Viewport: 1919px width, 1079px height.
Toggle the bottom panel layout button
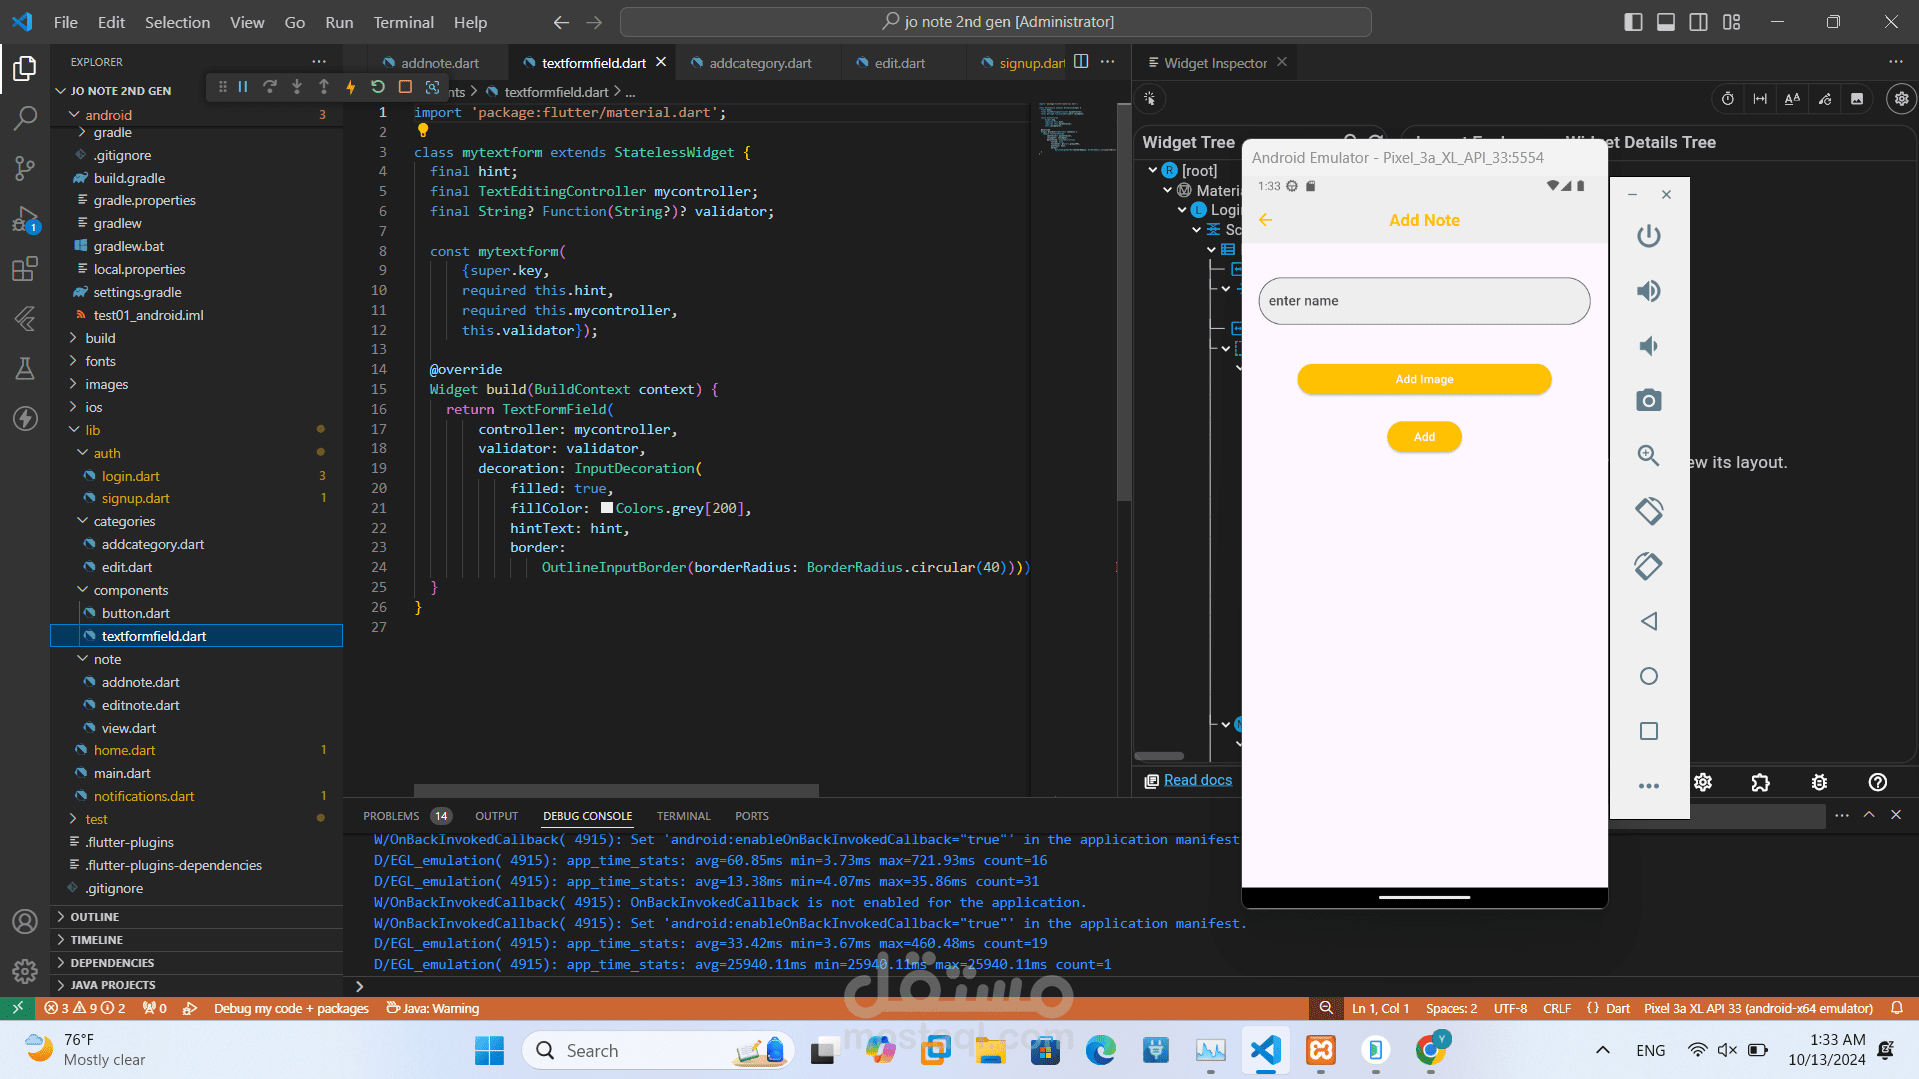coord(1666,22)
